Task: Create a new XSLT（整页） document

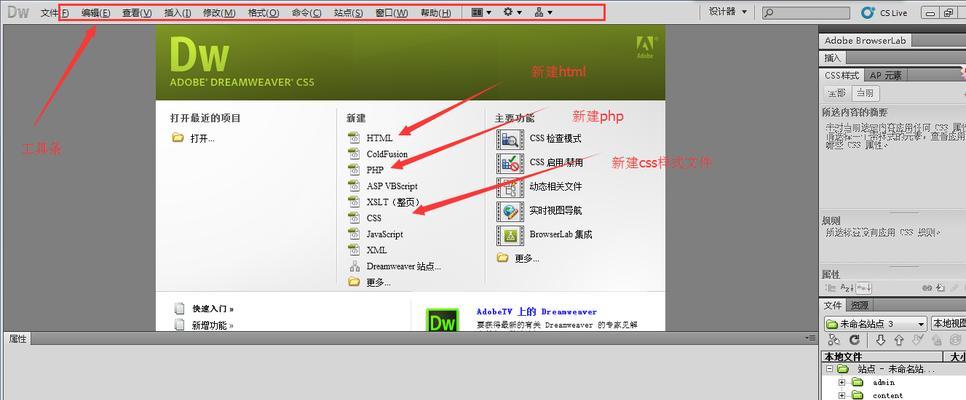Action: point(385,202)
